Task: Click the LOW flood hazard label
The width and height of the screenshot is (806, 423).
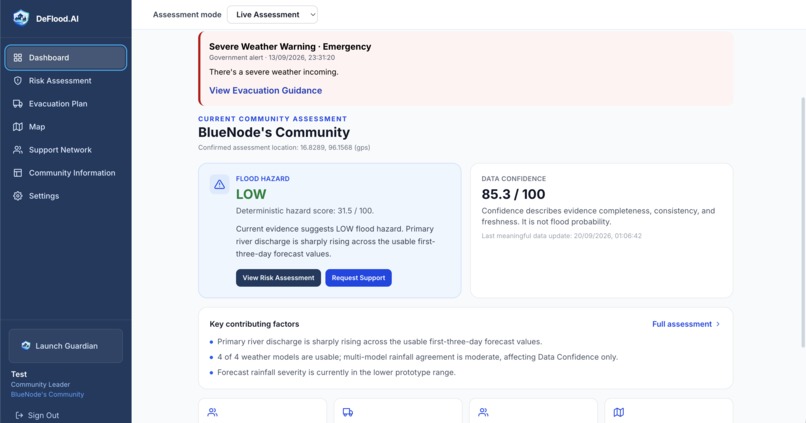Action: (251, 194)
